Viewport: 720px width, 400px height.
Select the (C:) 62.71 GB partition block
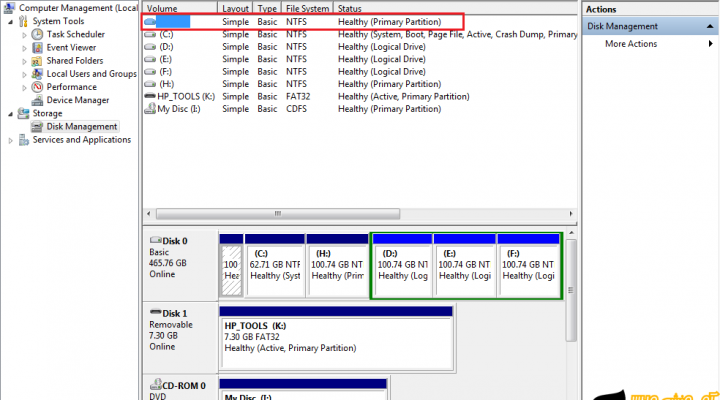[275, 265]
